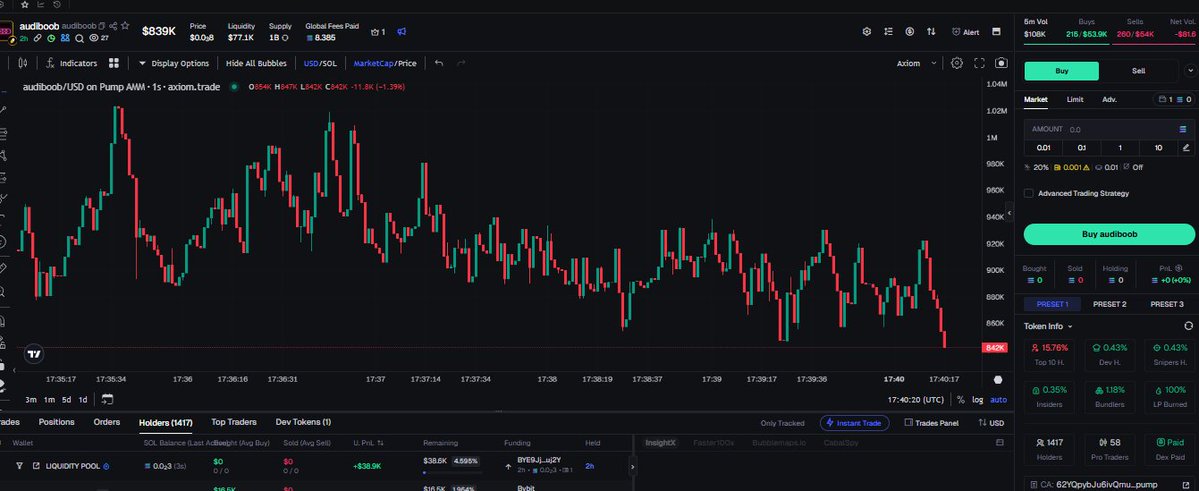This screenshot has width=1199, height=491.
Task: Select the 3m timeframe
Action: point(31,399)
